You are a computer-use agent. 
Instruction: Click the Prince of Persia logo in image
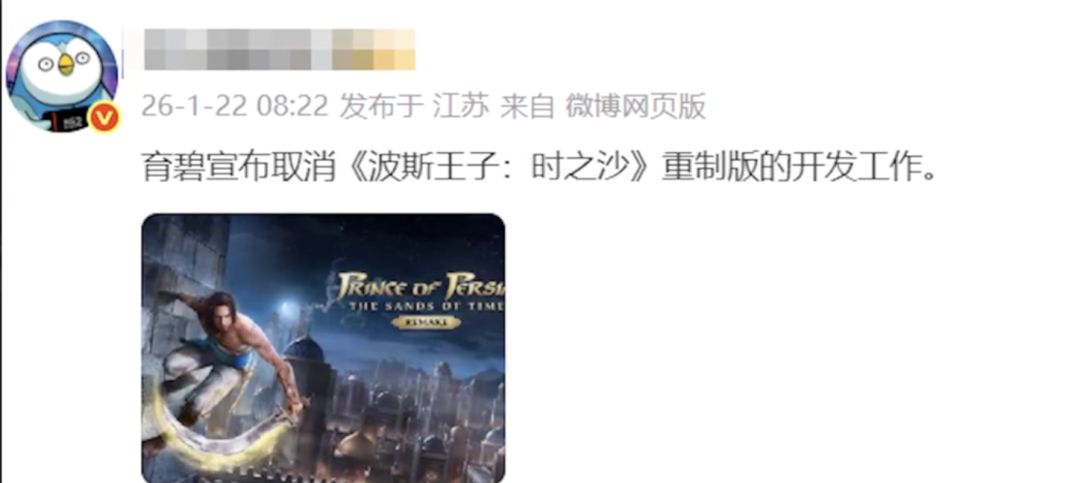420,294
